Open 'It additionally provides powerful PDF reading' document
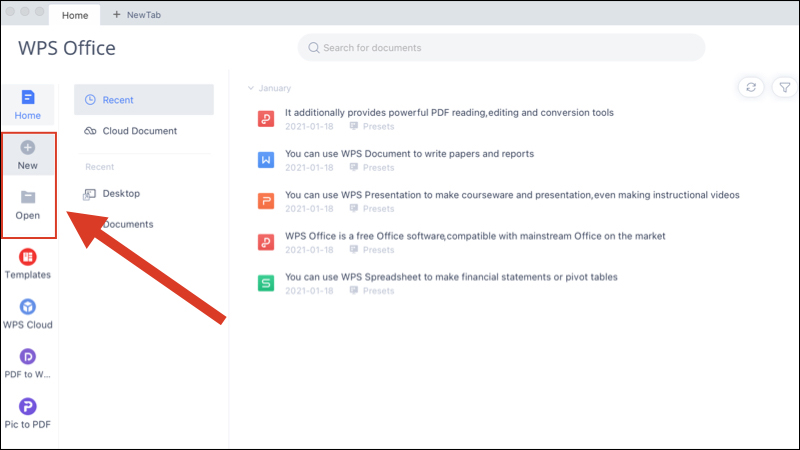Screen dimensions: 800x450 (x=449, y=113)
